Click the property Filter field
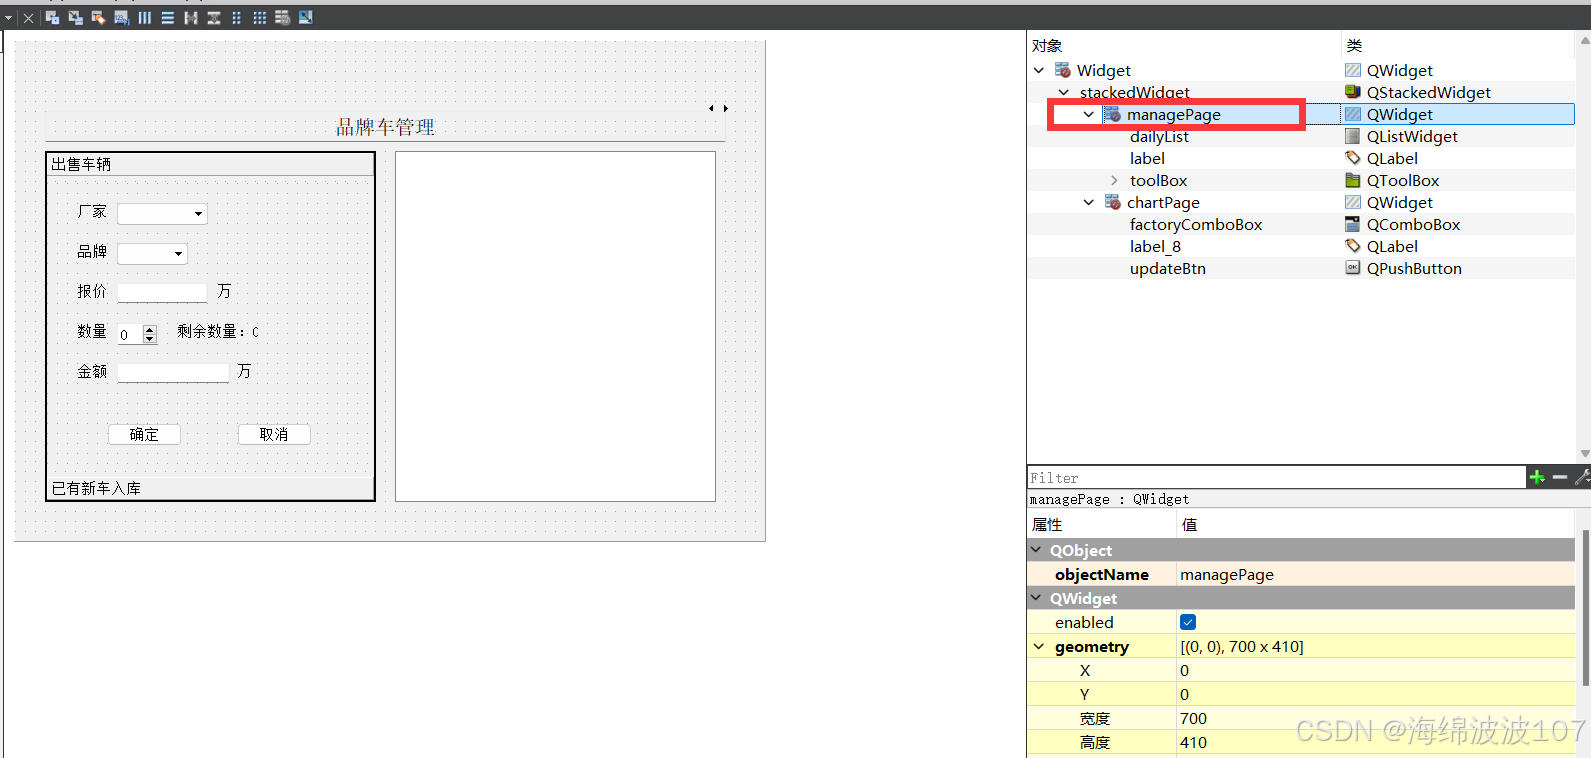Image resolution: width=1591 pixels, height=758 pixels. [1276, 478]
